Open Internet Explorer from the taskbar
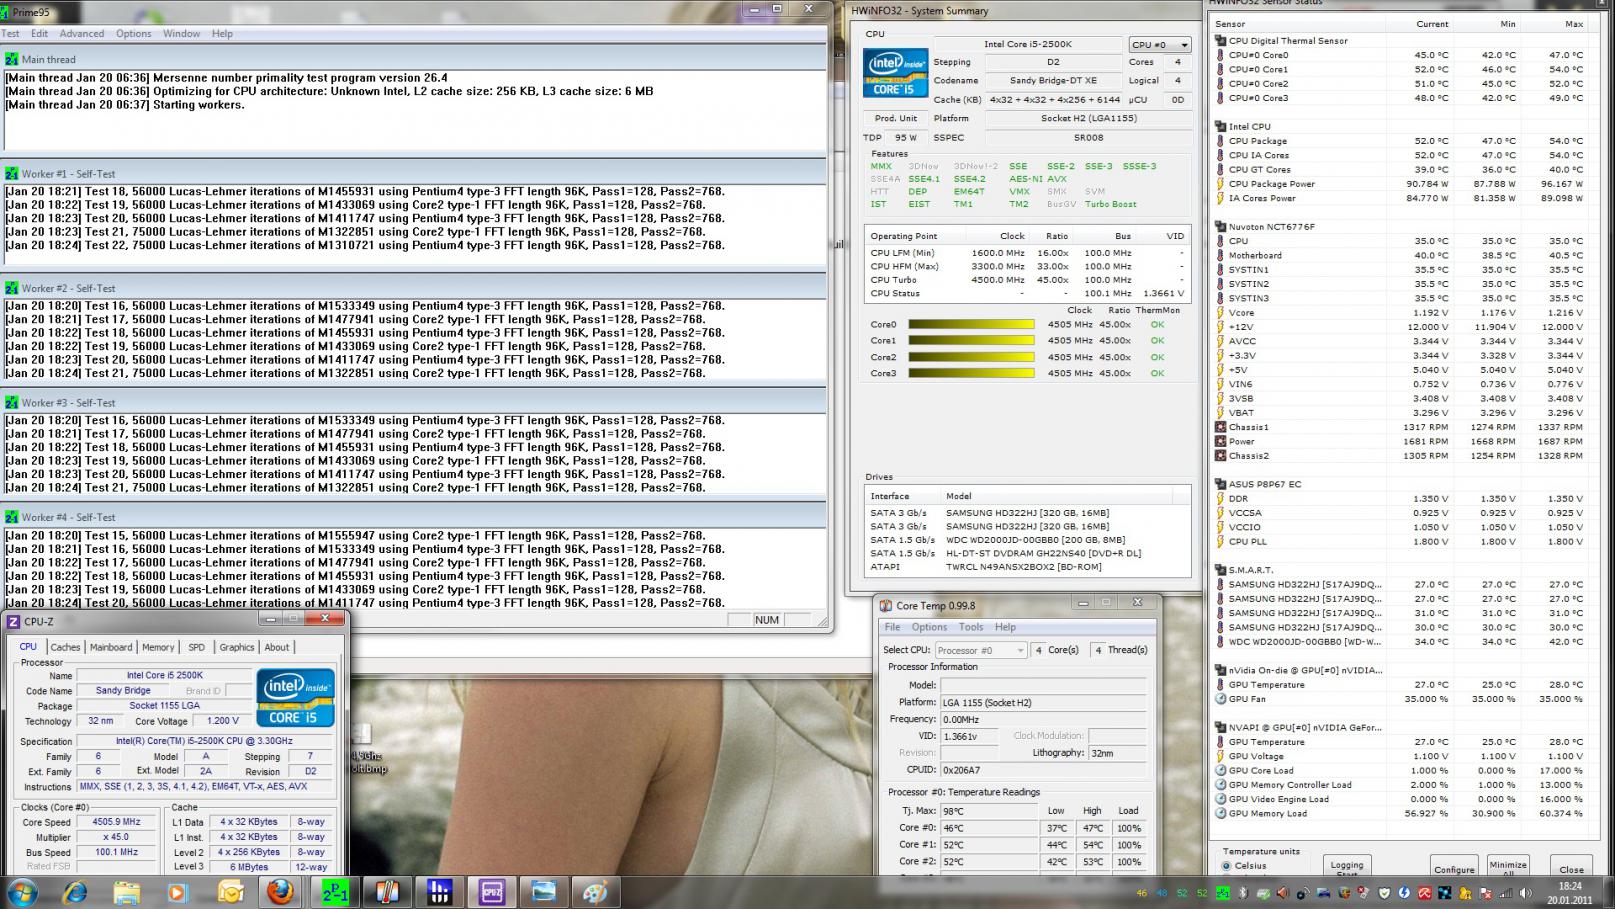 coord(75,892)
